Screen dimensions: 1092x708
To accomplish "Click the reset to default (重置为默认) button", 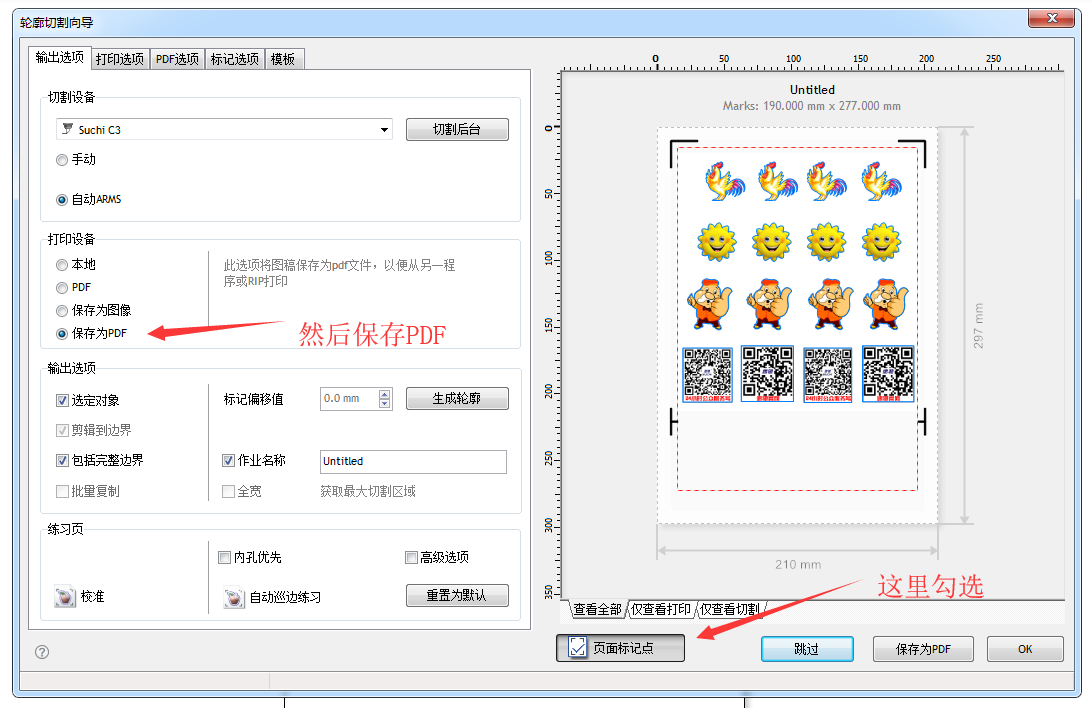I will coord(457,596).
